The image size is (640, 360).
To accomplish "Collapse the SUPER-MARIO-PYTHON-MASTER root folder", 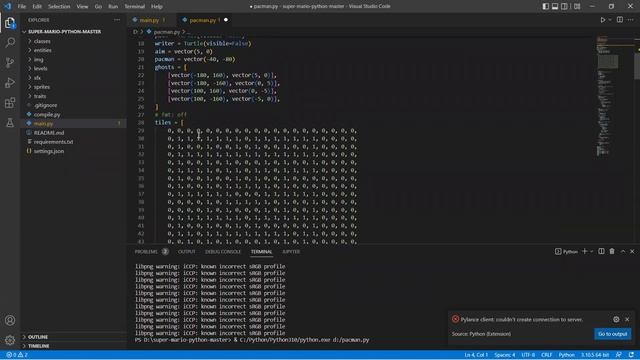I will (74, 31).
